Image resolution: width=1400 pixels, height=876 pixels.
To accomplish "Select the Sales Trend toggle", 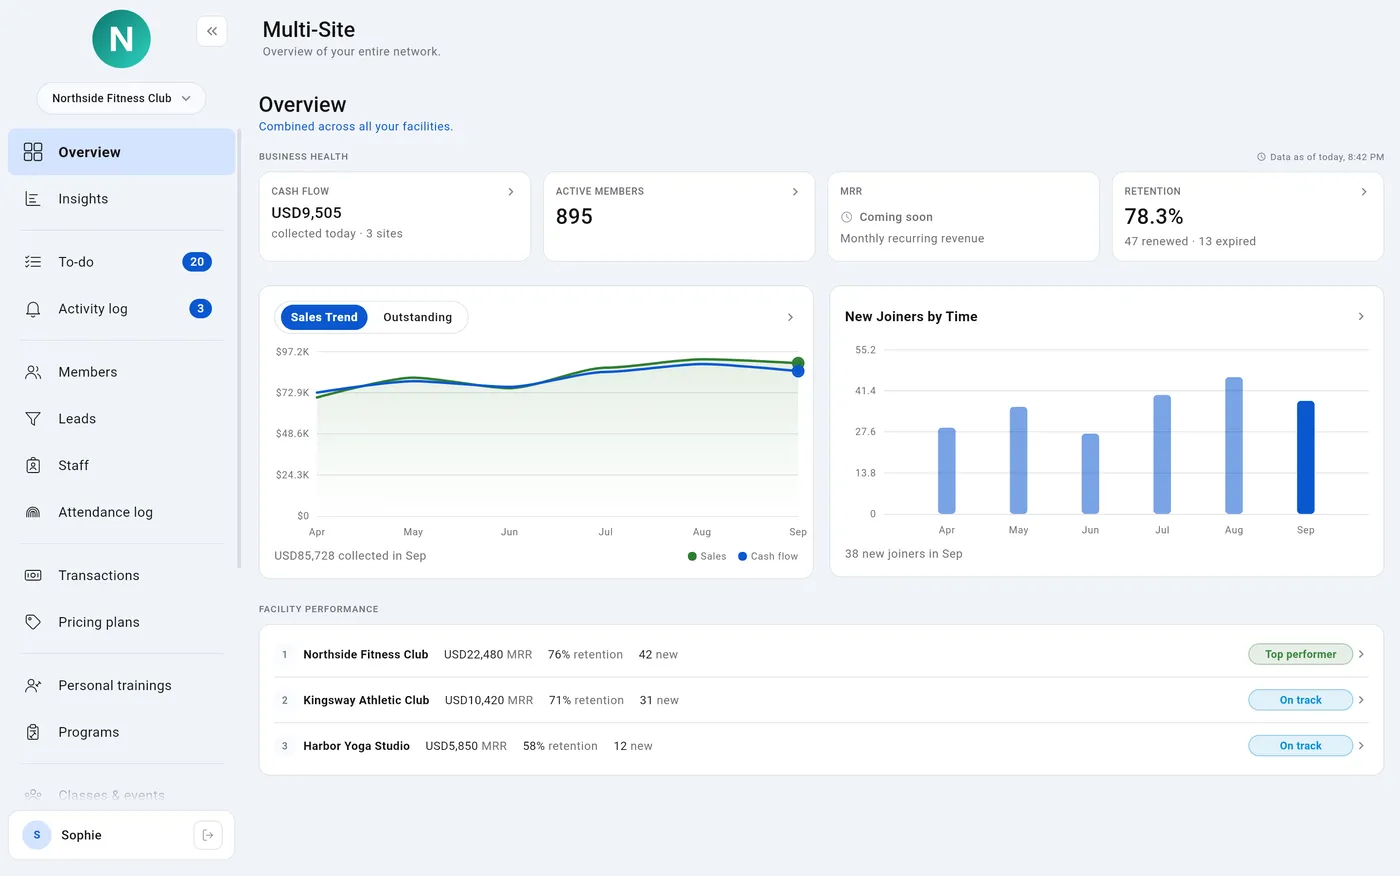I will [324, 317].
